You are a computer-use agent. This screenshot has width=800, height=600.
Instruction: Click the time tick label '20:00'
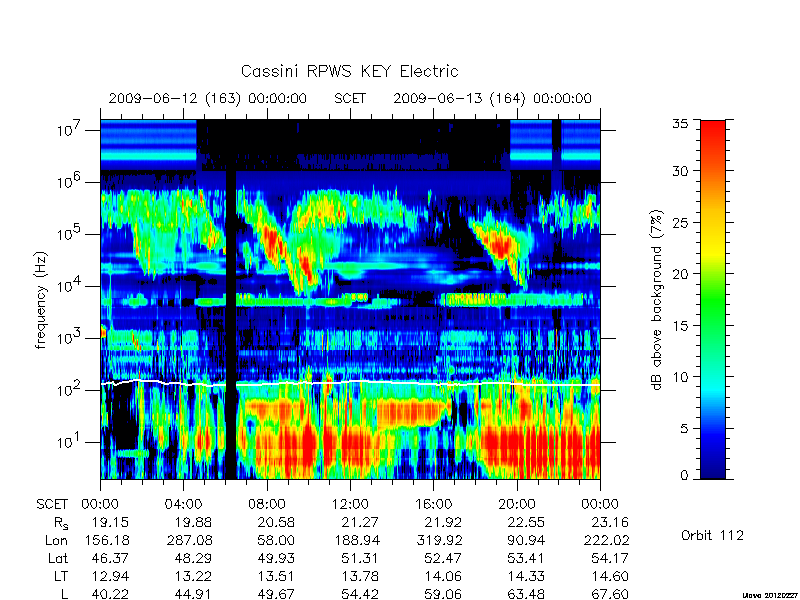(x=517, y=505)
